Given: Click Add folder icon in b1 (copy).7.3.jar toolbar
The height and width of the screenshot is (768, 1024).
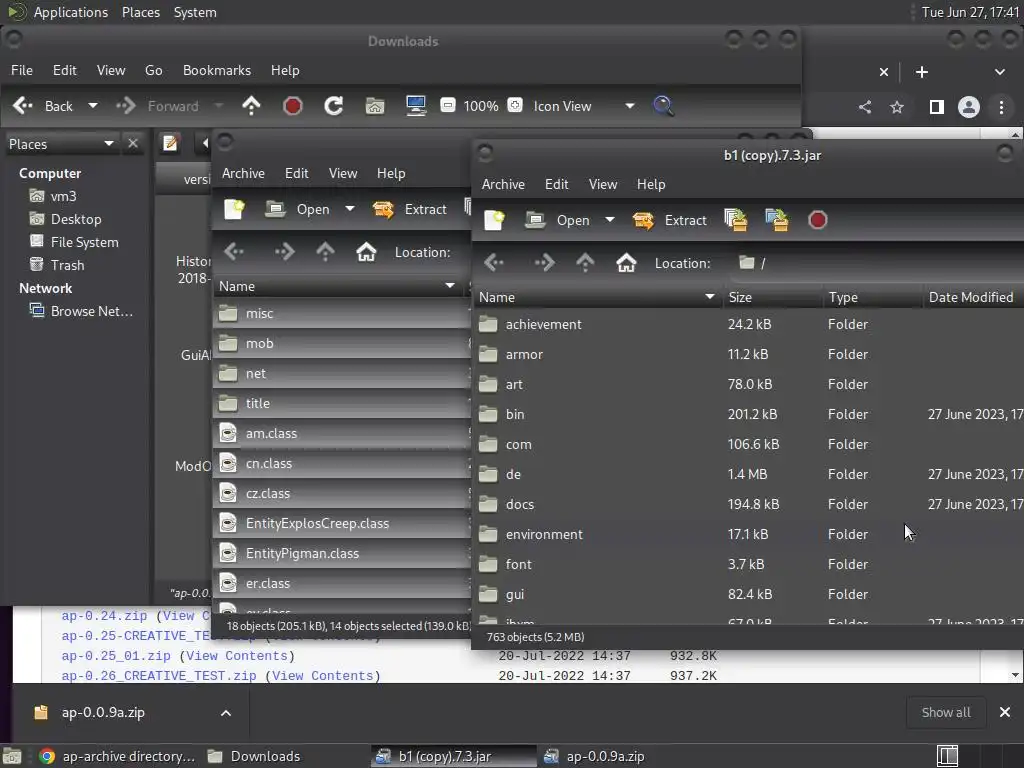Looking at the screenshot, I should tap(776, 220).
